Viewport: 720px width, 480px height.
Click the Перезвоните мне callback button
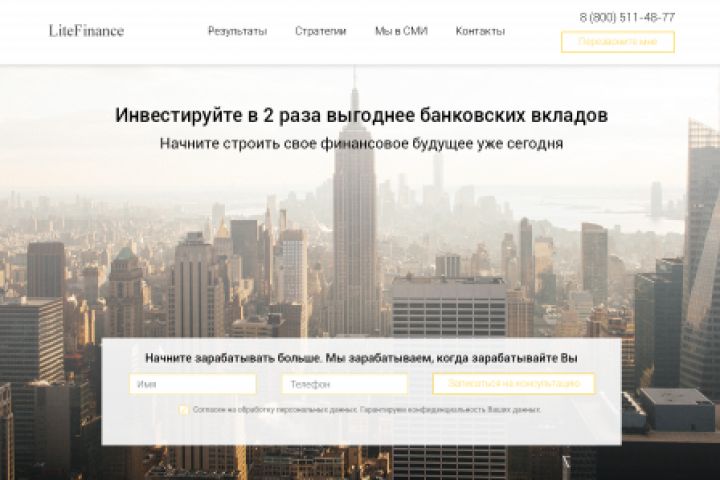pyautogui.click(x=618, y=42)
